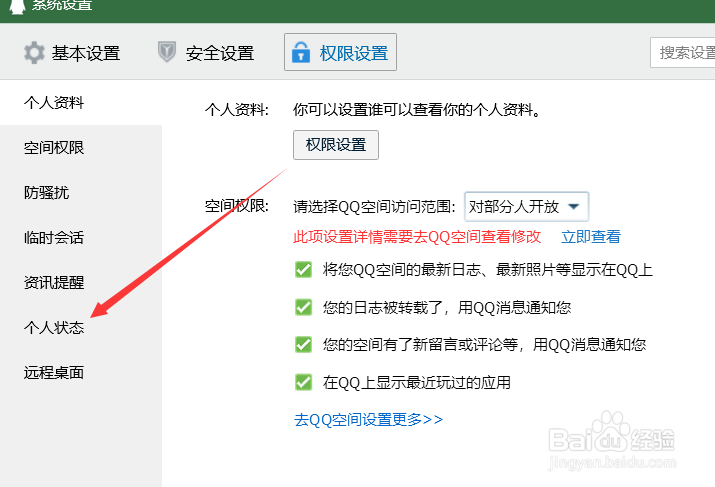Click the 请选择QQ空间访问范围 label

click(374, 207)
